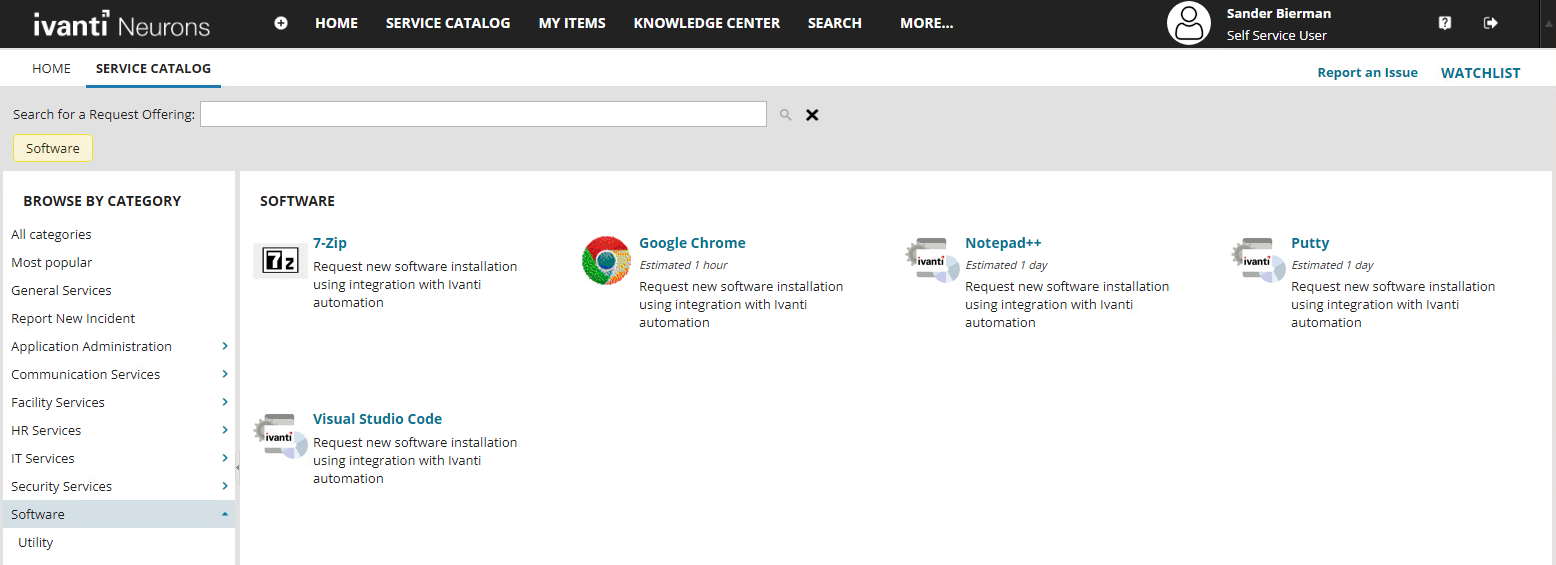
Task: Focus the Search for a Request Offering field
Action: (483, 114)
